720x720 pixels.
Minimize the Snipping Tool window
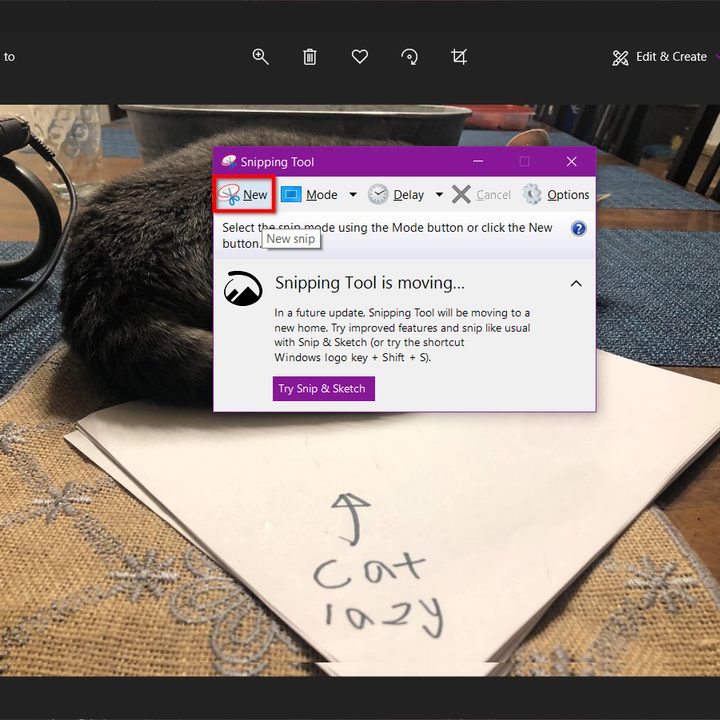[x=478, y=161]
